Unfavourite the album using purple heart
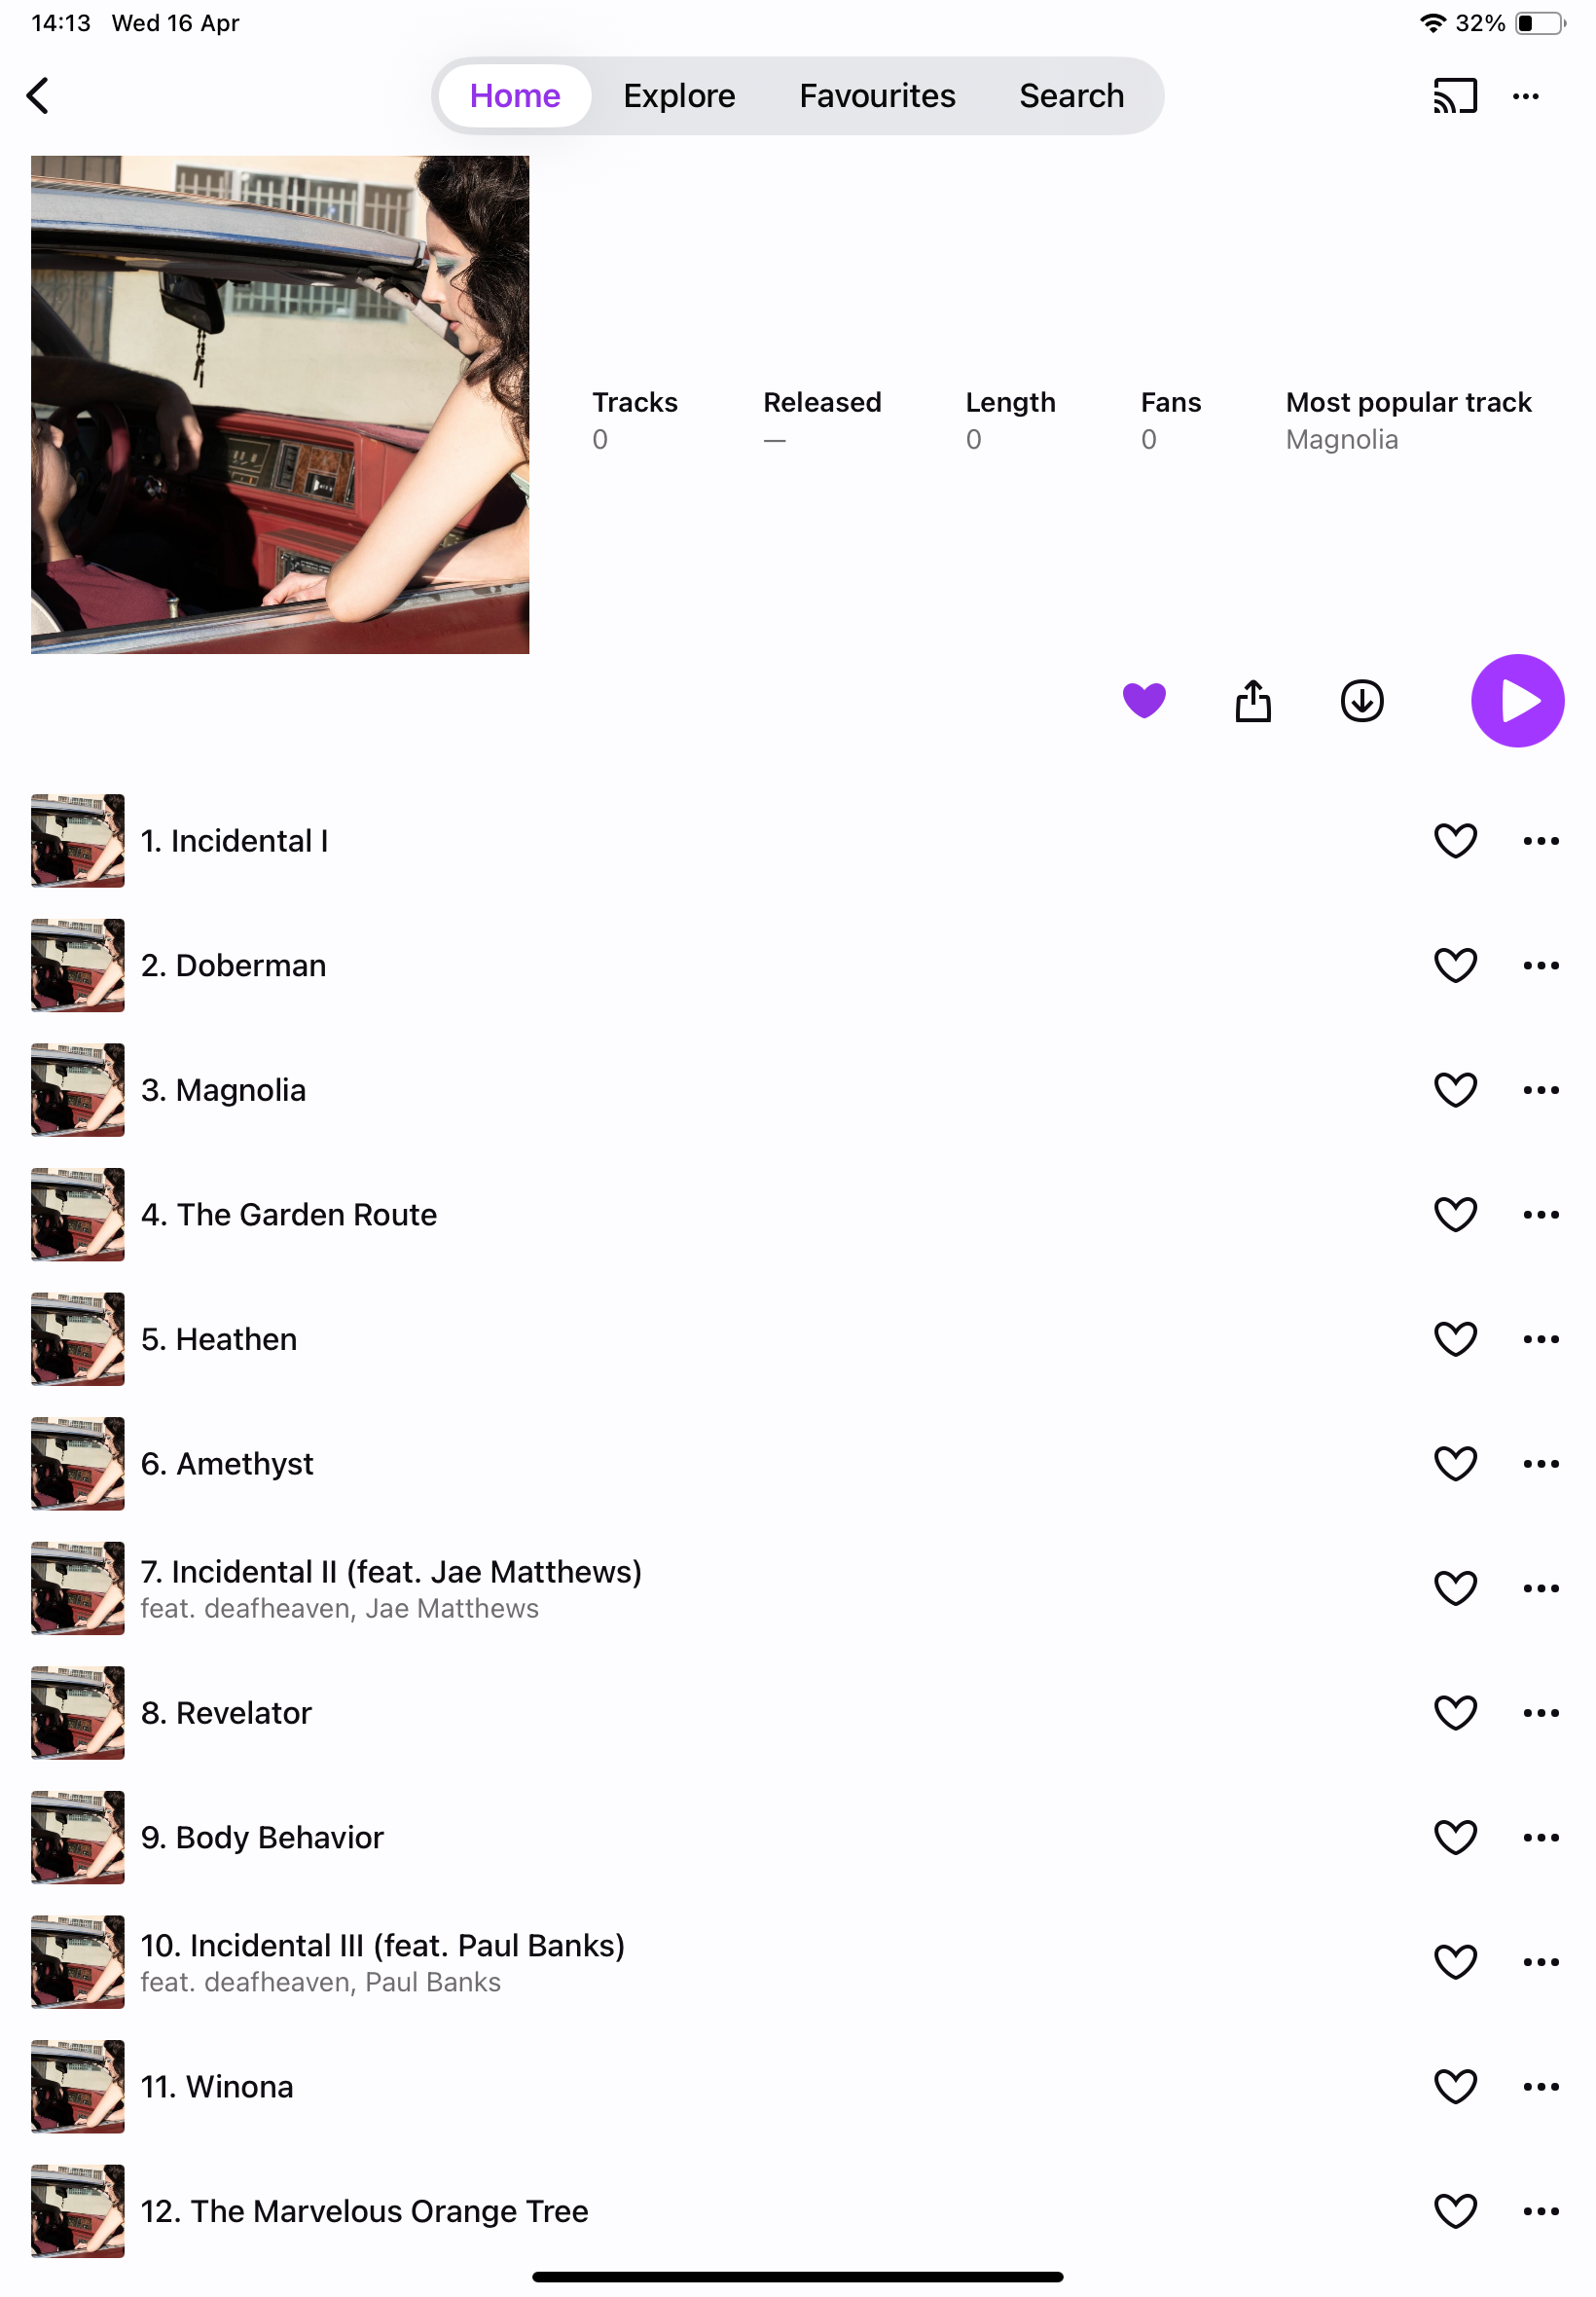 [1144, 700]
